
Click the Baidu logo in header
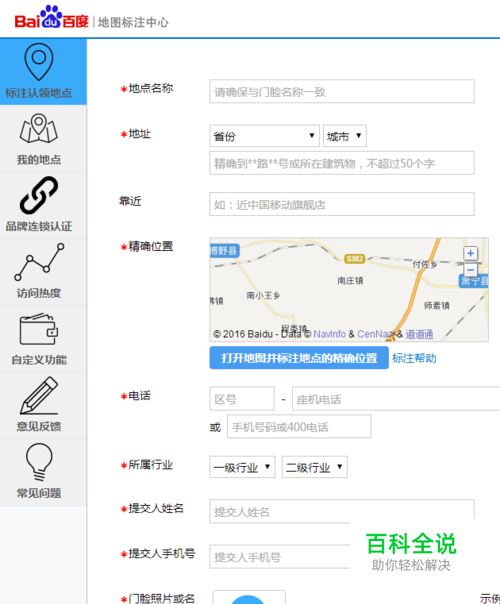[52, 18]
